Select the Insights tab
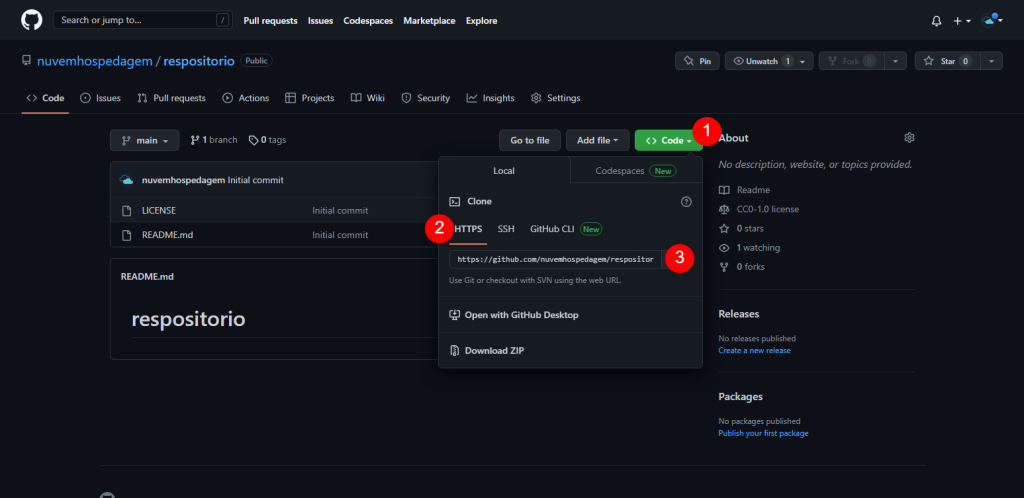Viewport: 1024px width, 498px height. click(490, 98)
